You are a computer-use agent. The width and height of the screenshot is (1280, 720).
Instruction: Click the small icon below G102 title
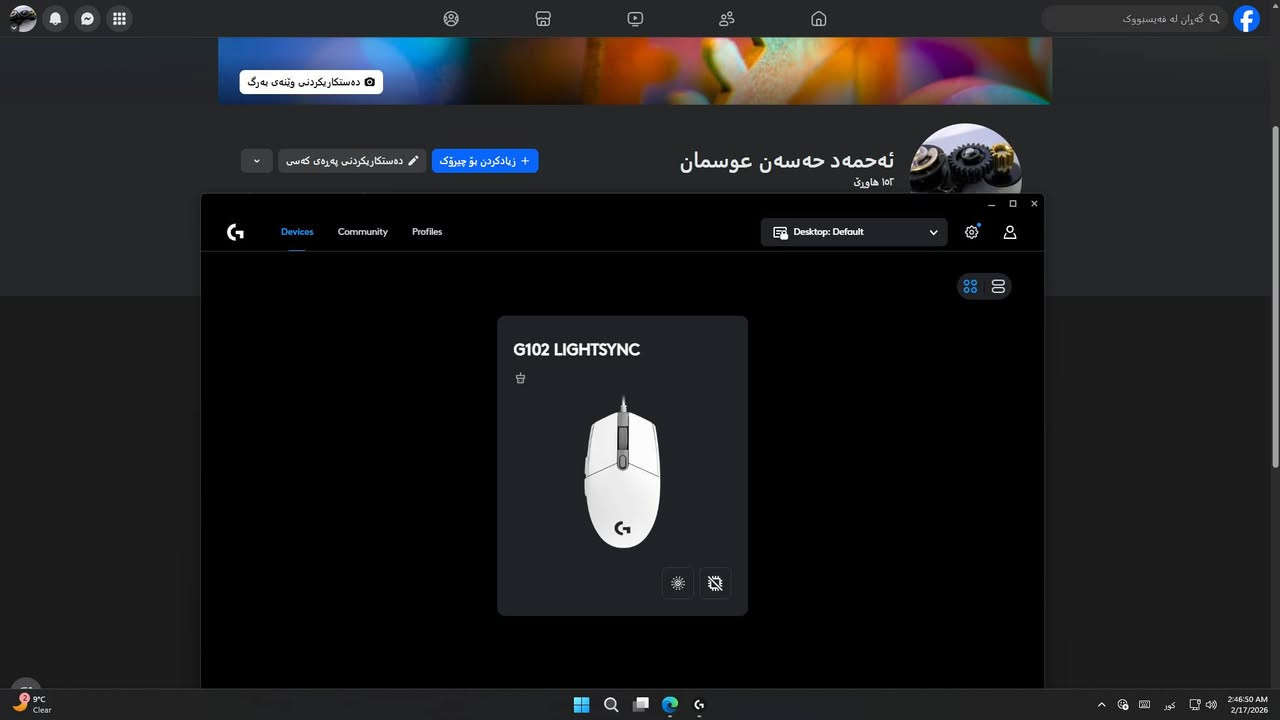tap(520, 378)
